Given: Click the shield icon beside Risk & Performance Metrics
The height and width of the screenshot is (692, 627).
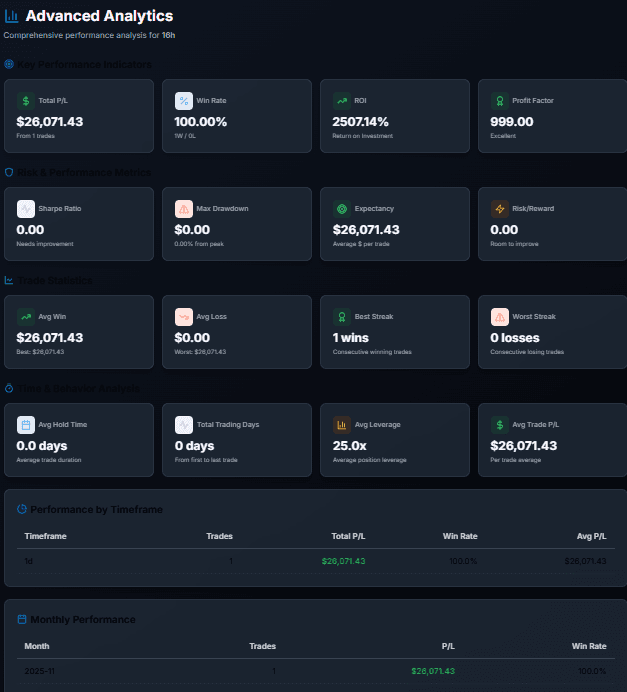Looking at the screenshot, I should point(9,172).
